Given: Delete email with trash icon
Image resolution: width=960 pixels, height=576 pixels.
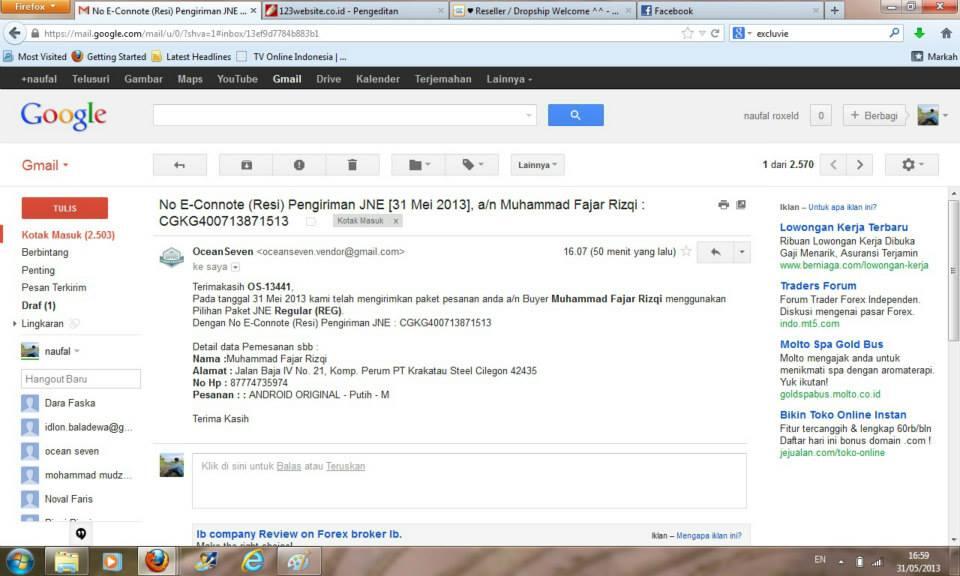Looking at the screenshot, I should click(352, 165).
